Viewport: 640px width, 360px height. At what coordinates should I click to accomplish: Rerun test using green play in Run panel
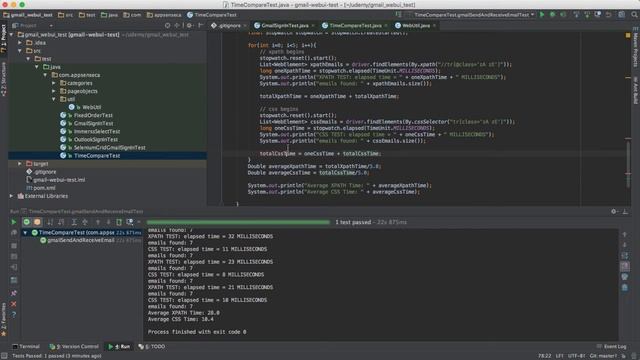click(13, 222)
